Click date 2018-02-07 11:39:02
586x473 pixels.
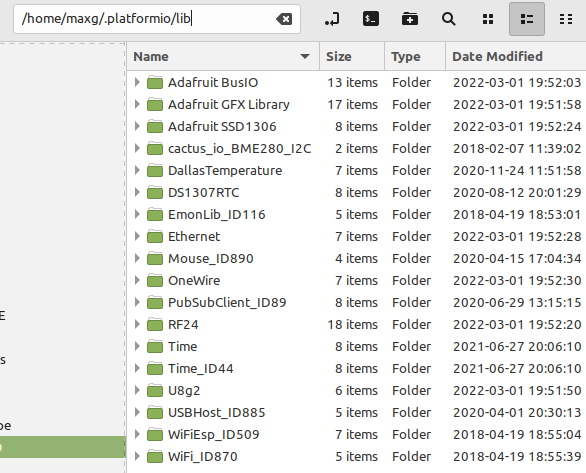pyautogui.click(x=517, y=148)
